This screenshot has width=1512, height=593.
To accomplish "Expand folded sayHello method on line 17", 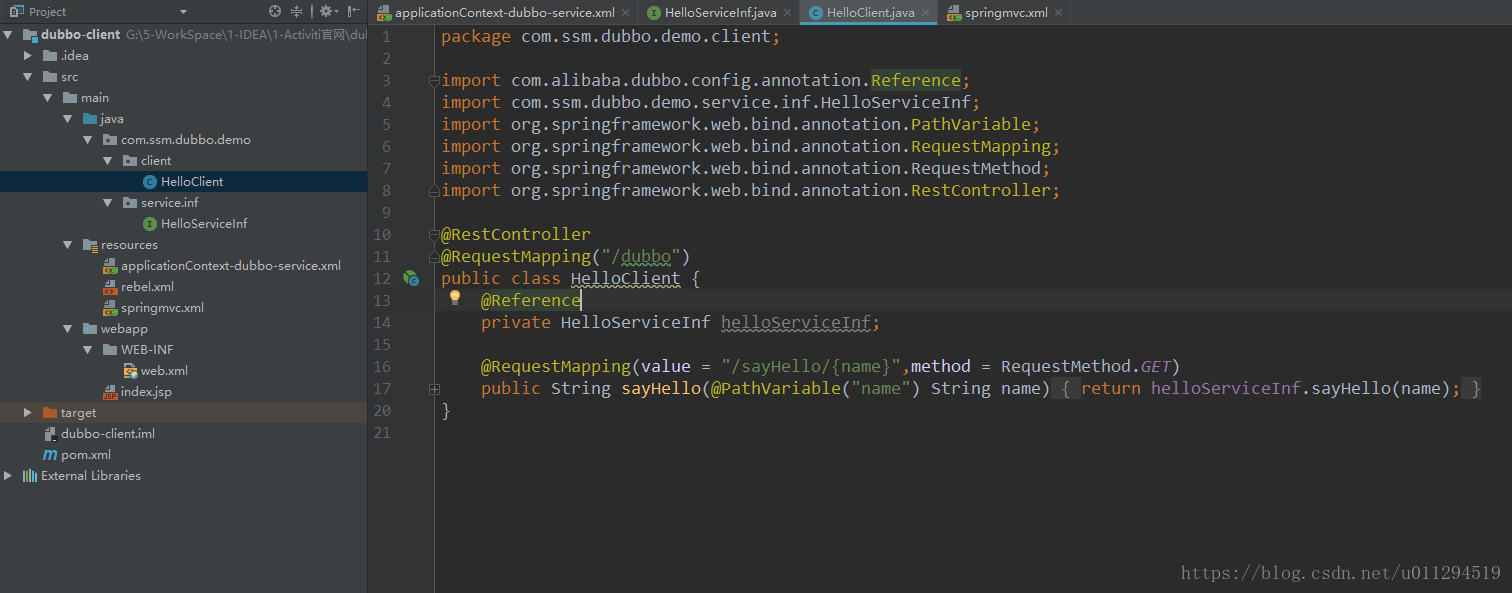I will click(433, 388).
